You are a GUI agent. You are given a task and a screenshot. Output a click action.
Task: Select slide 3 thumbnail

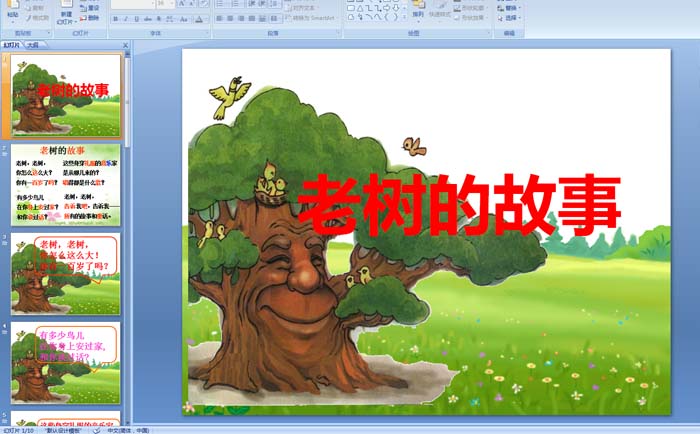click(x=66, y=274)
